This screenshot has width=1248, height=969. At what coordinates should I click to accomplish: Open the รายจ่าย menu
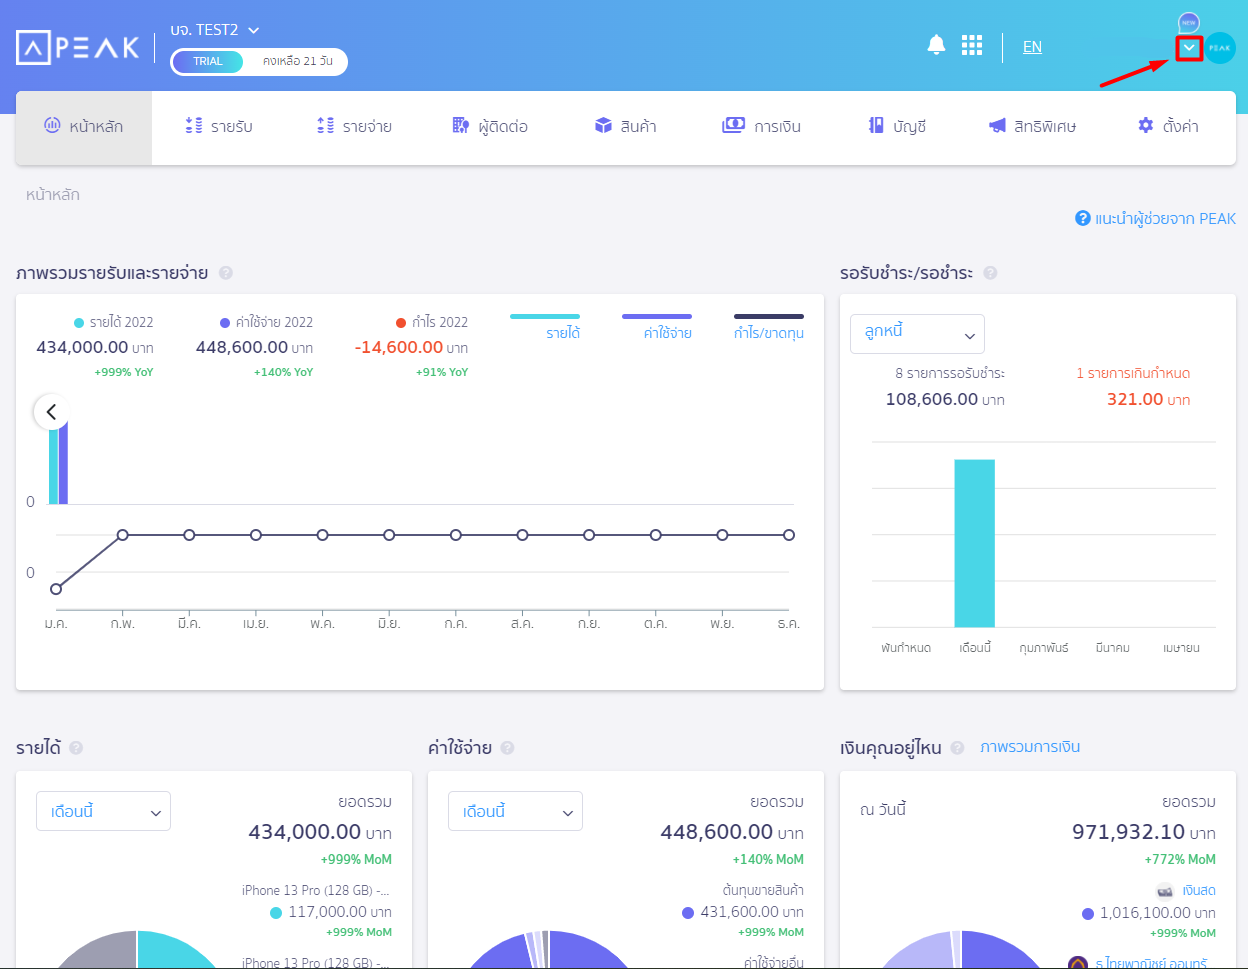click(354, 127)
